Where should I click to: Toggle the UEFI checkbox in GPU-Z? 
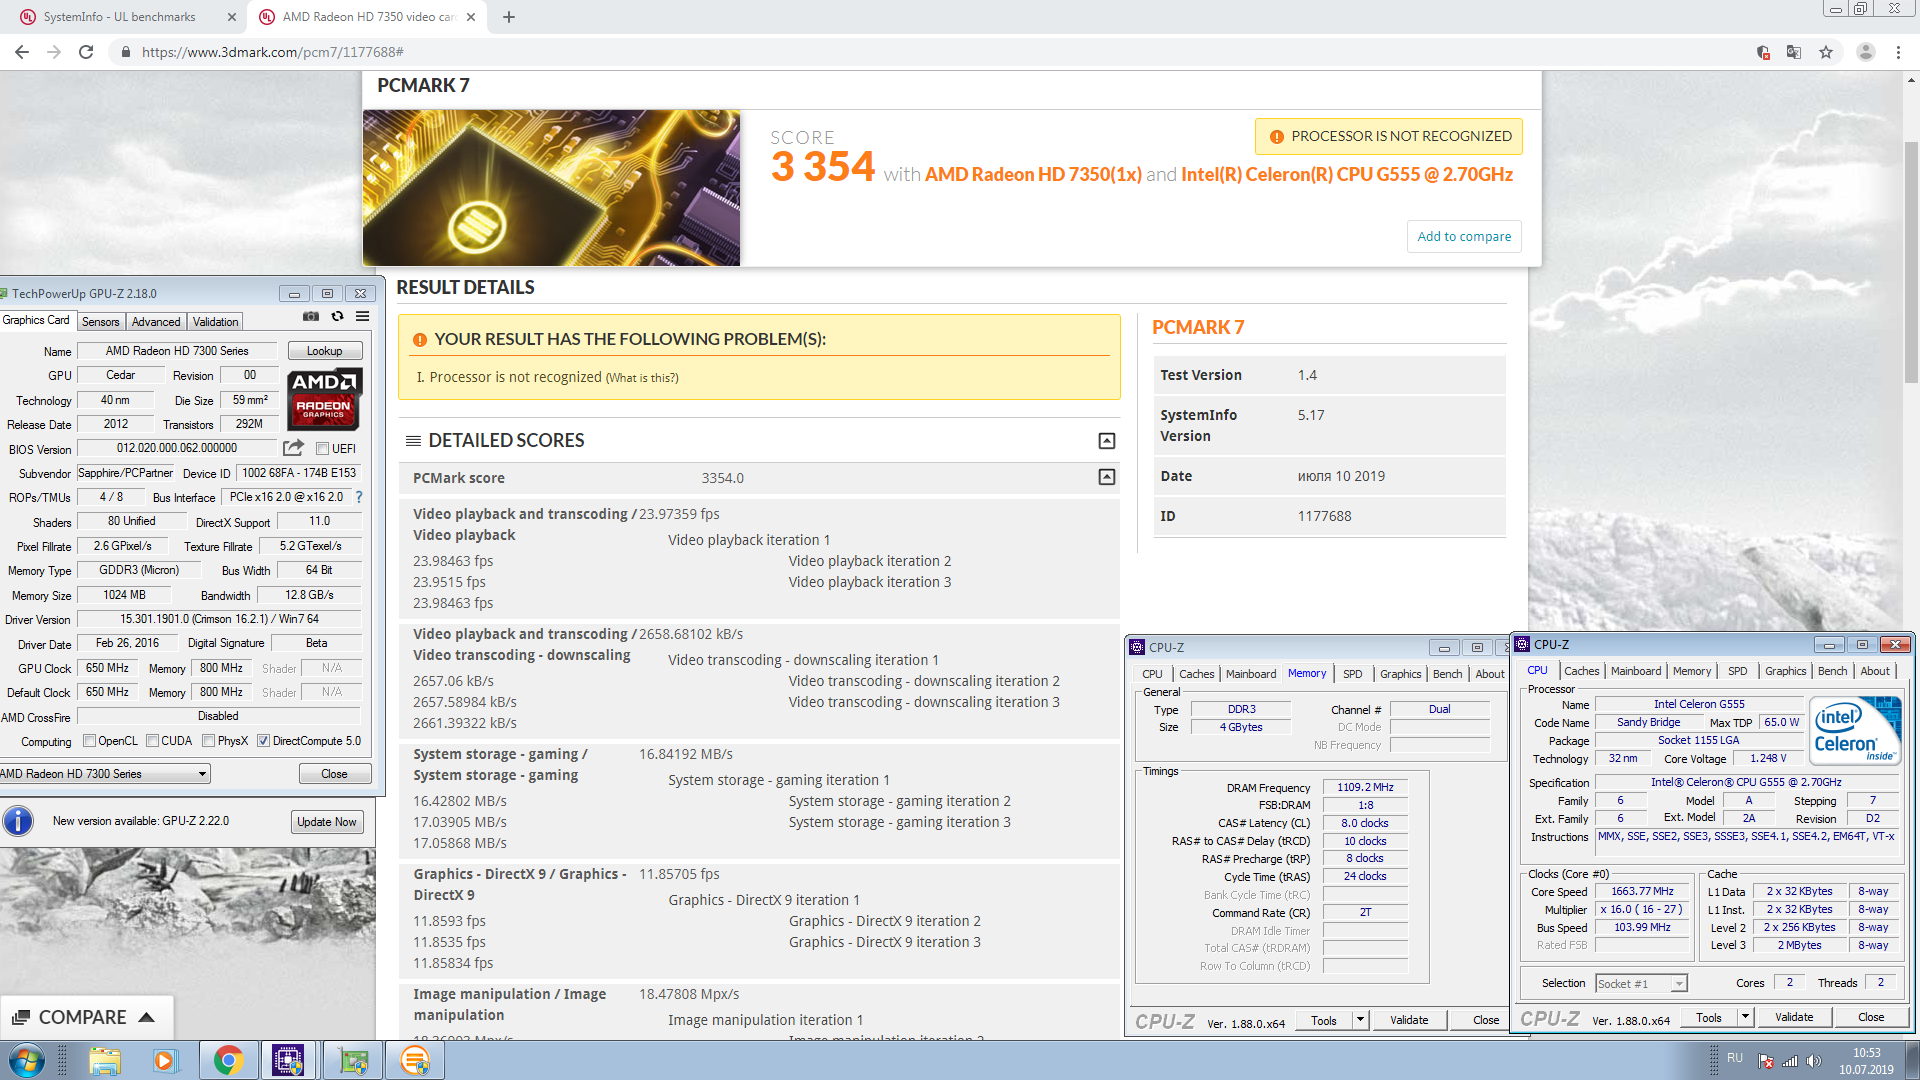point(322,449)
